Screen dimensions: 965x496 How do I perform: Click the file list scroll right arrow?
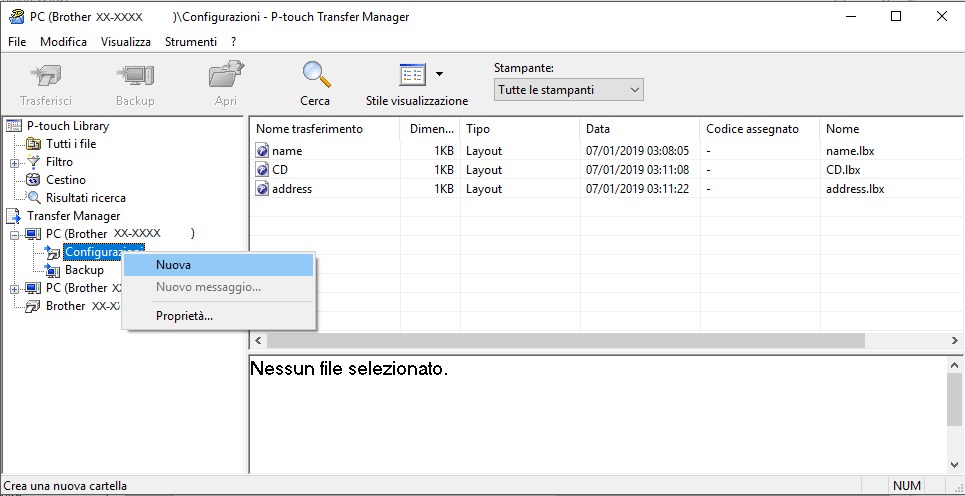point(954,340)
